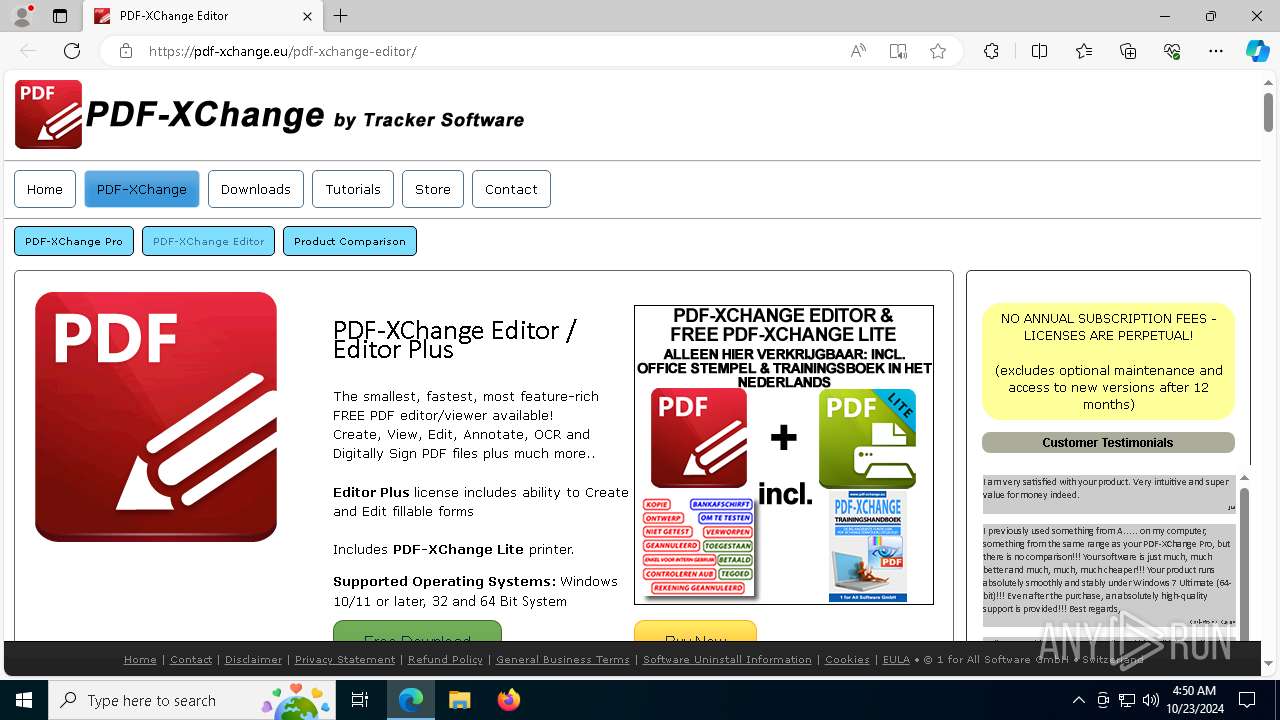This screenshot has width=1280, height=720.
Task: Open the Disclaimer link
Action: click(253, 660)
